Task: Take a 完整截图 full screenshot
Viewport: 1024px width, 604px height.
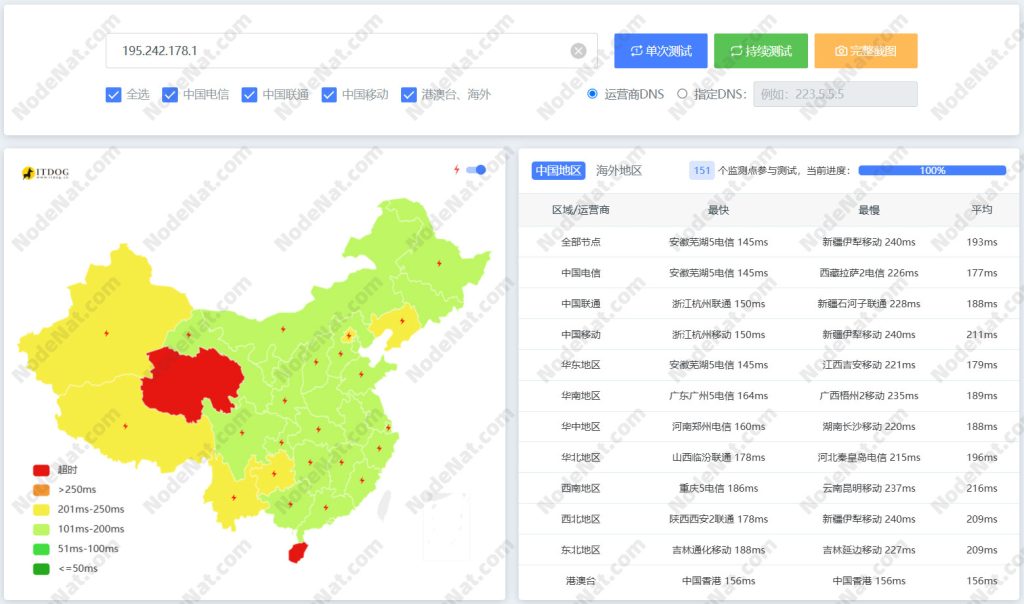Action: [866, 51]
